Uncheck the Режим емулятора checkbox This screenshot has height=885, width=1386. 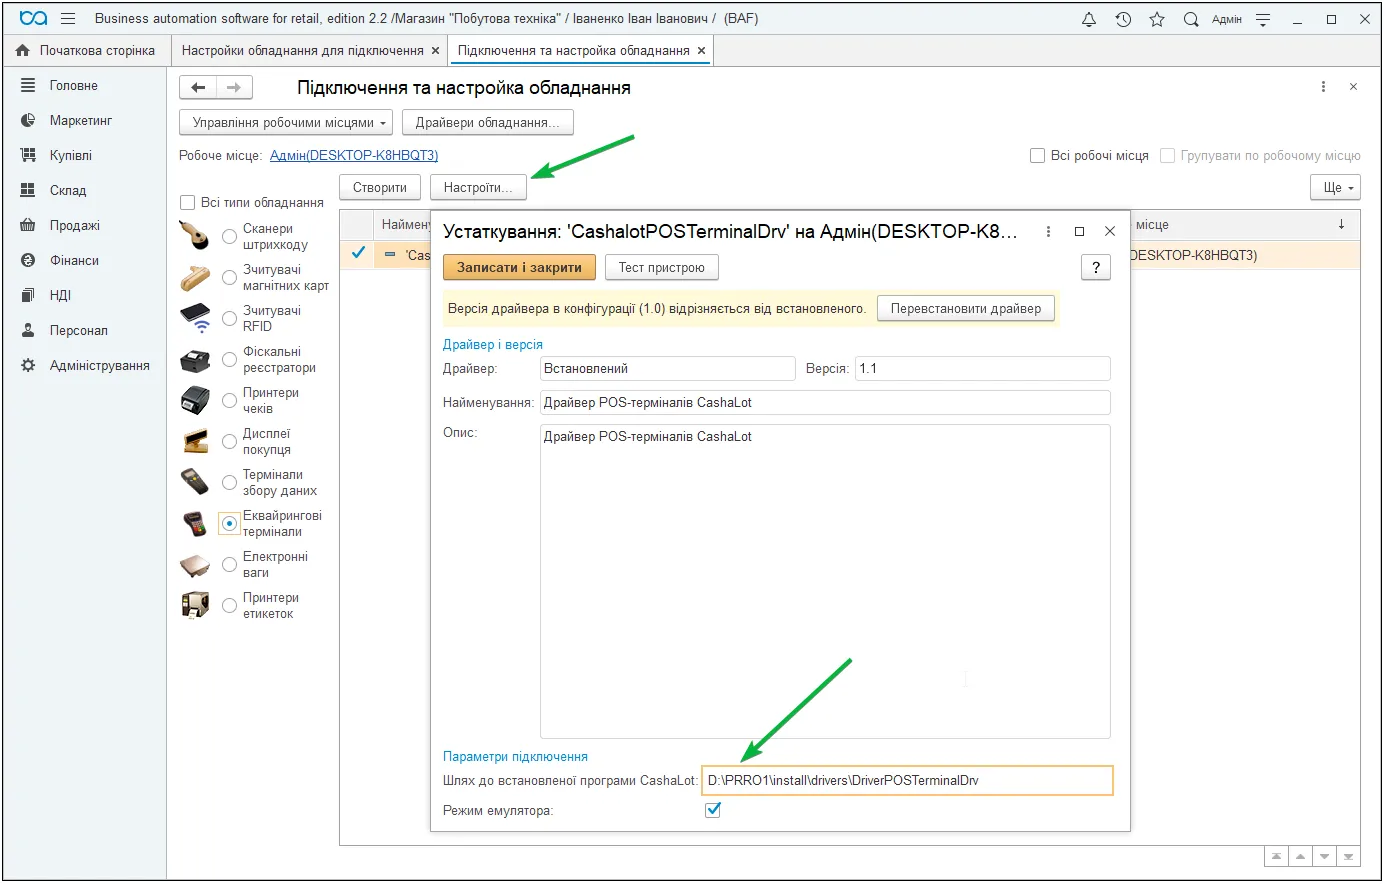(x=713, y=810)
